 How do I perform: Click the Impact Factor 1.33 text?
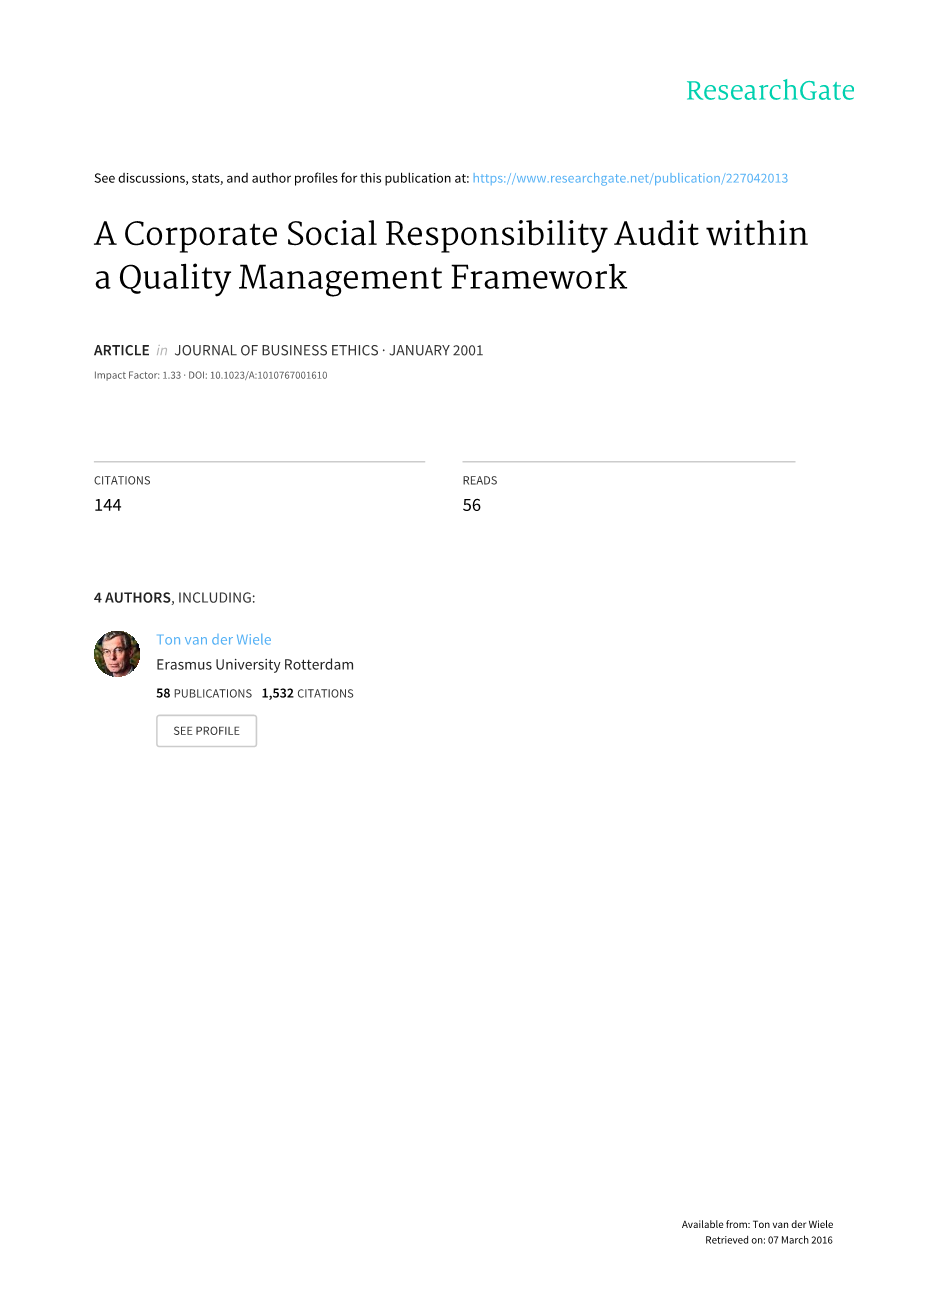coord(138,376)
